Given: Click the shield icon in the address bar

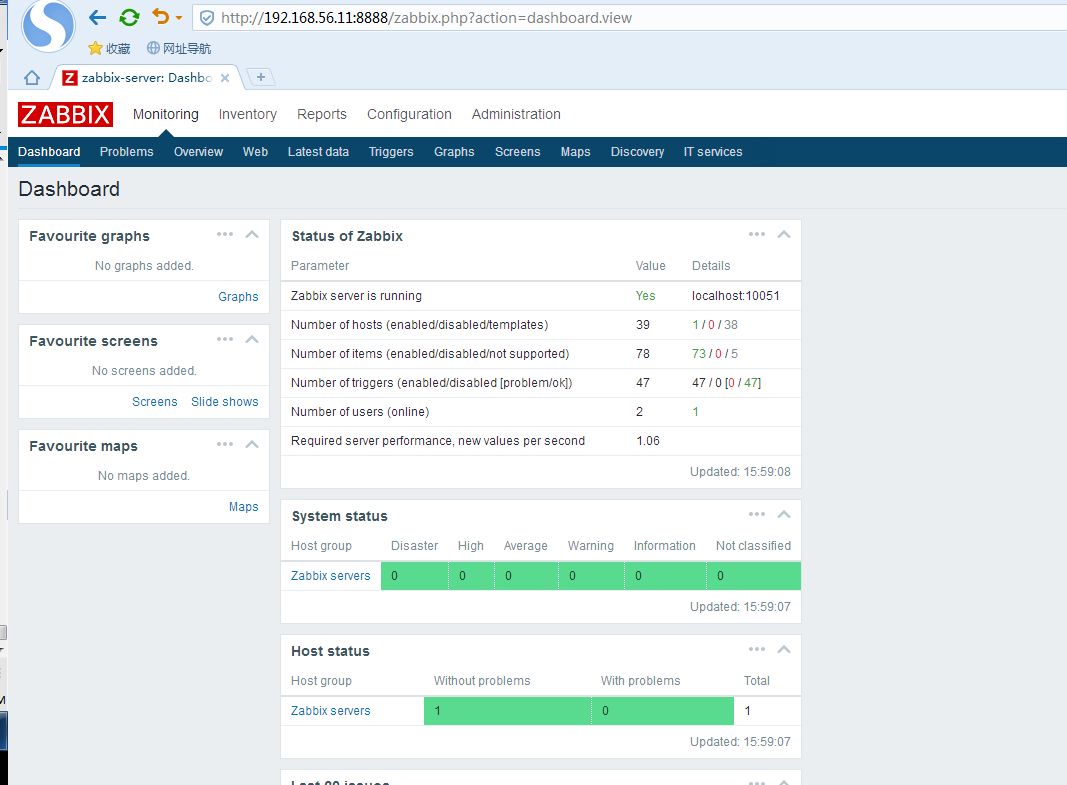Looking at the screenshot, I should tap(208, 18).
